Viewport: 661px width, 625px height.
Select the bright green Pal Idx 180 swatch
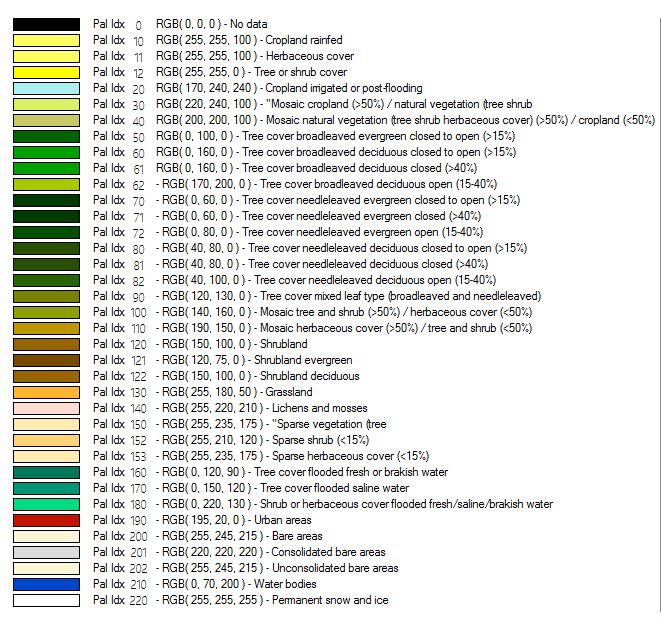pyautogui.click(x=45, y=504)
